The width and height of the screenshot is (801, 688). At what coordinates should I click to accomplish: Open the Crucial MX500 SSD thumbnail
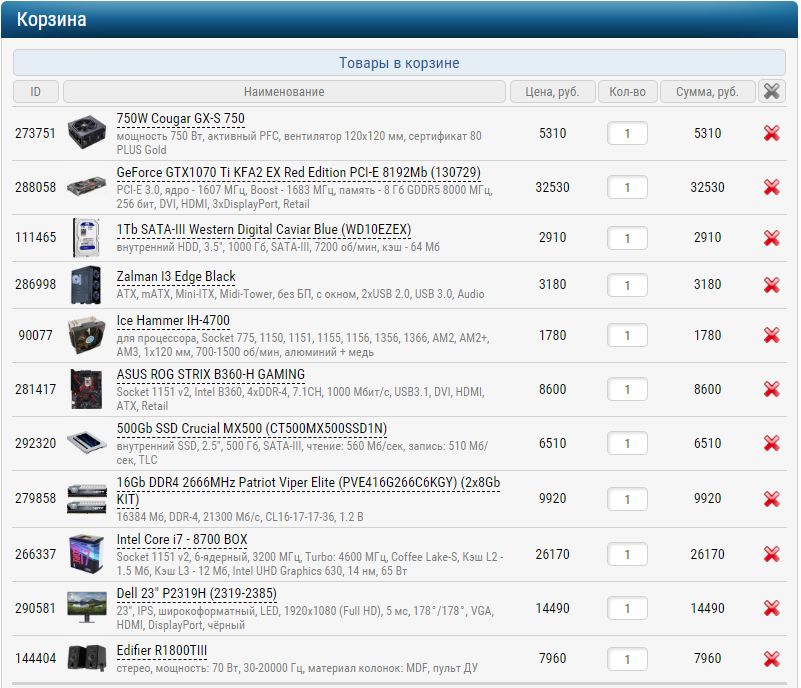87,443
